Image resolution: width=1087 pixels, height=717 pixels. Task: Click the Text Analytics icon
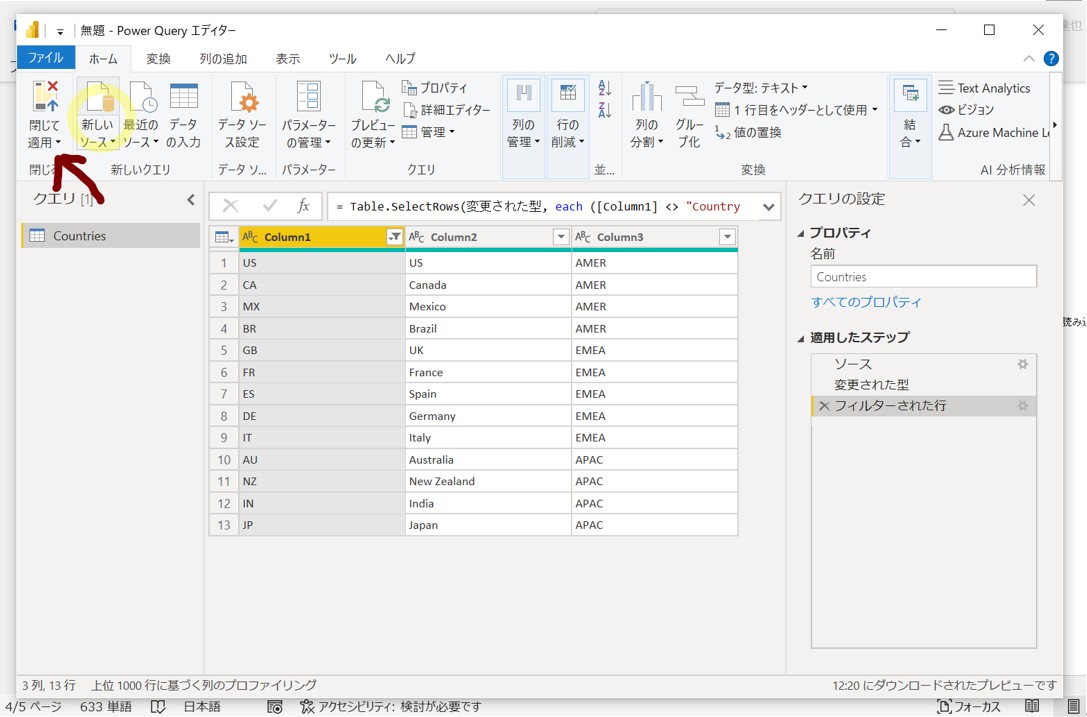click(x=946, y=87)
